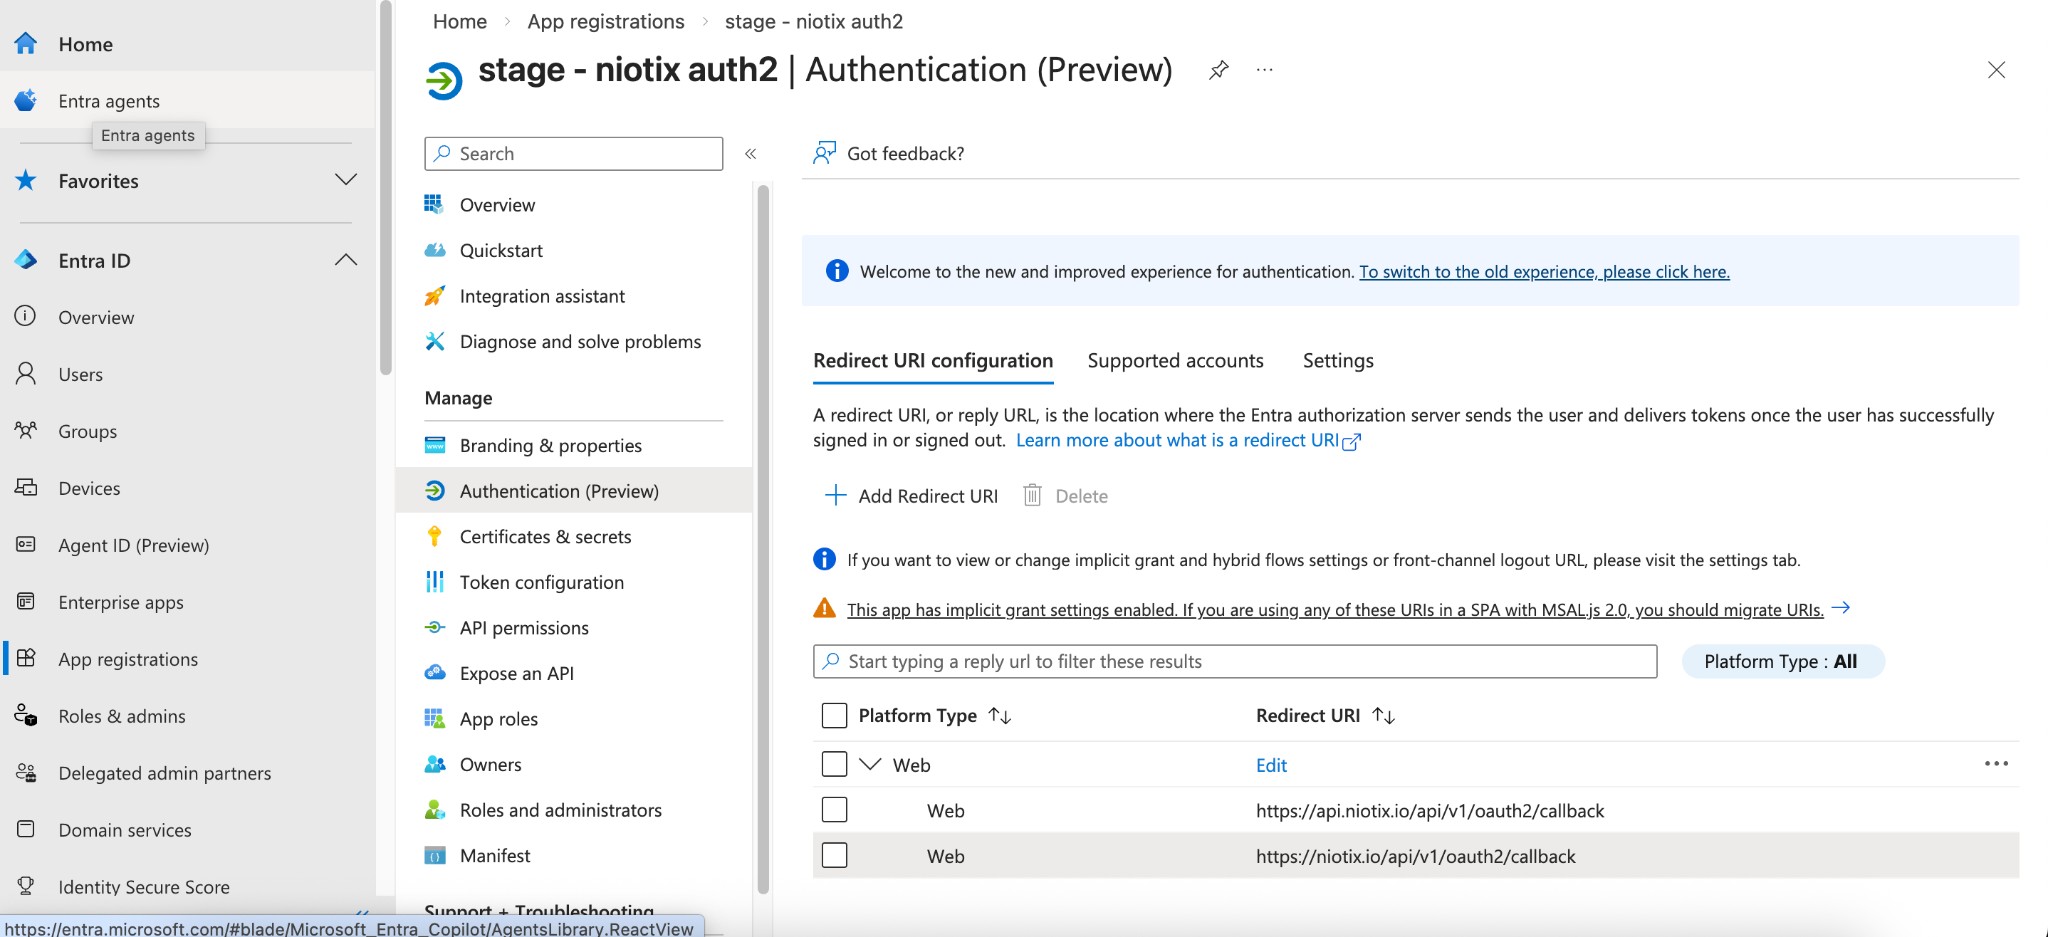
Task: Pin the Authentication blade
Action: pos(1219,70)
